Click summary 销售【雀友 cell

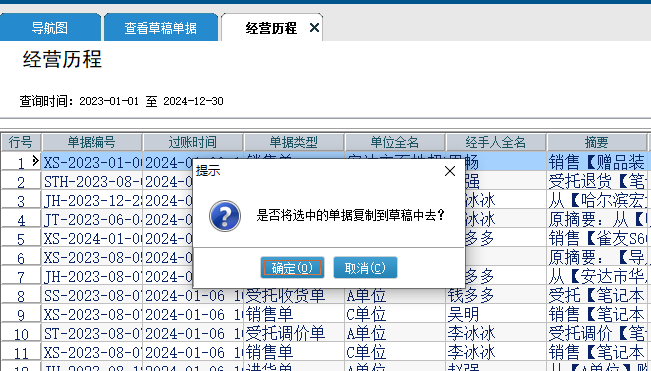(x=597, y=238)
